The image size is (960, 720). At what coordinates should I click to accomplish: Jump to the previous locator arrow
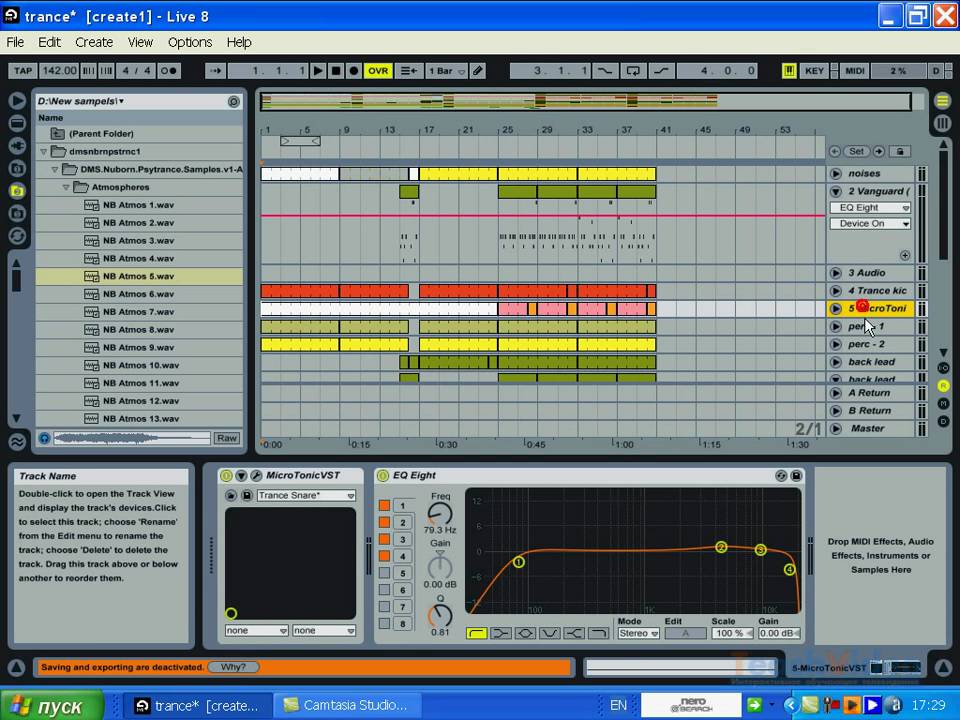pyautogui.click(x=835, y=151)
